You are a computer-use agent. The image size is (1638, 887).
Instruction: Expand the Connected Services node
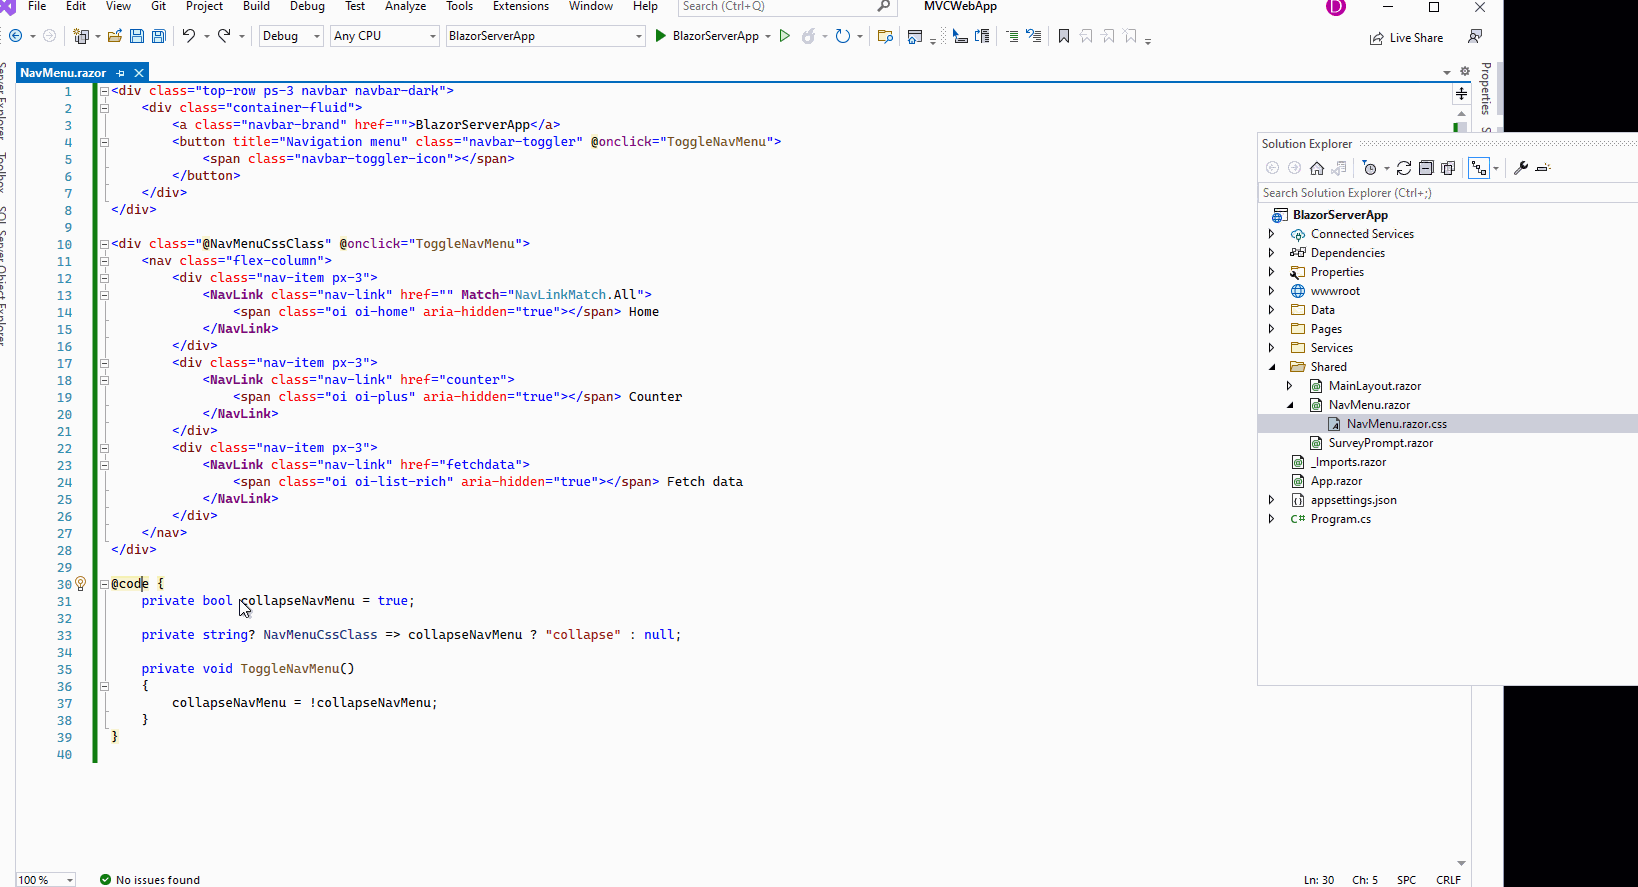pyautogui.click(x=1272, y=234)
